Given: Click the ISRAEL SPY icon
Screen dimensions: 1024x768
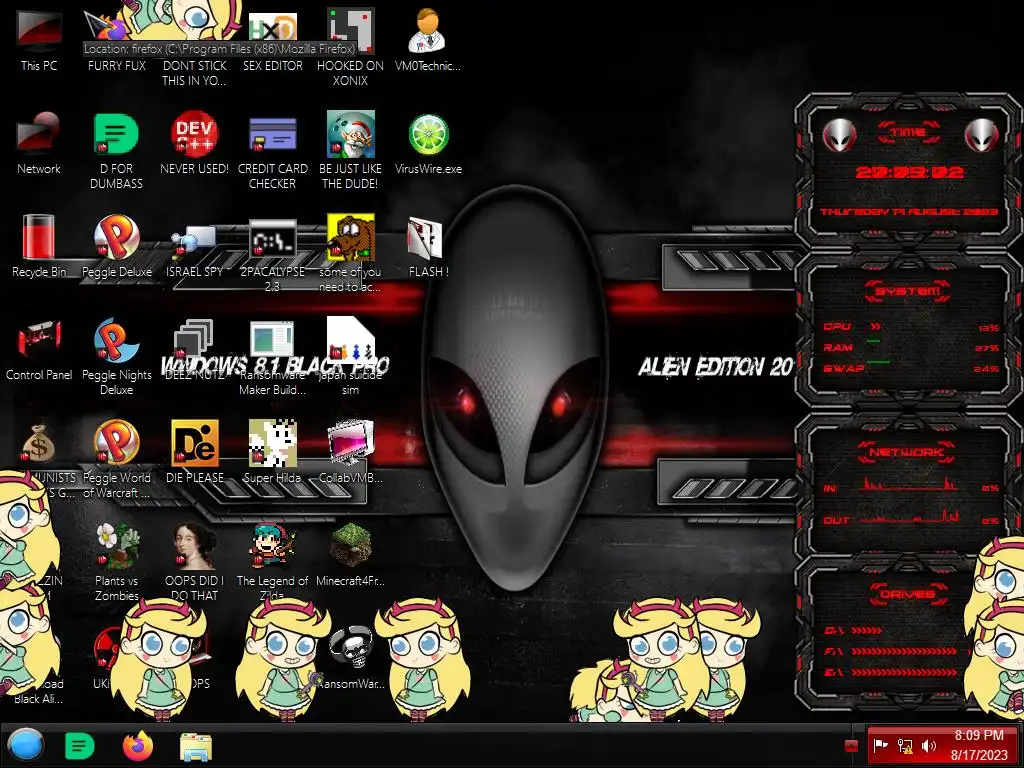Looking at the screenshot, I should (x=194, y=251).
